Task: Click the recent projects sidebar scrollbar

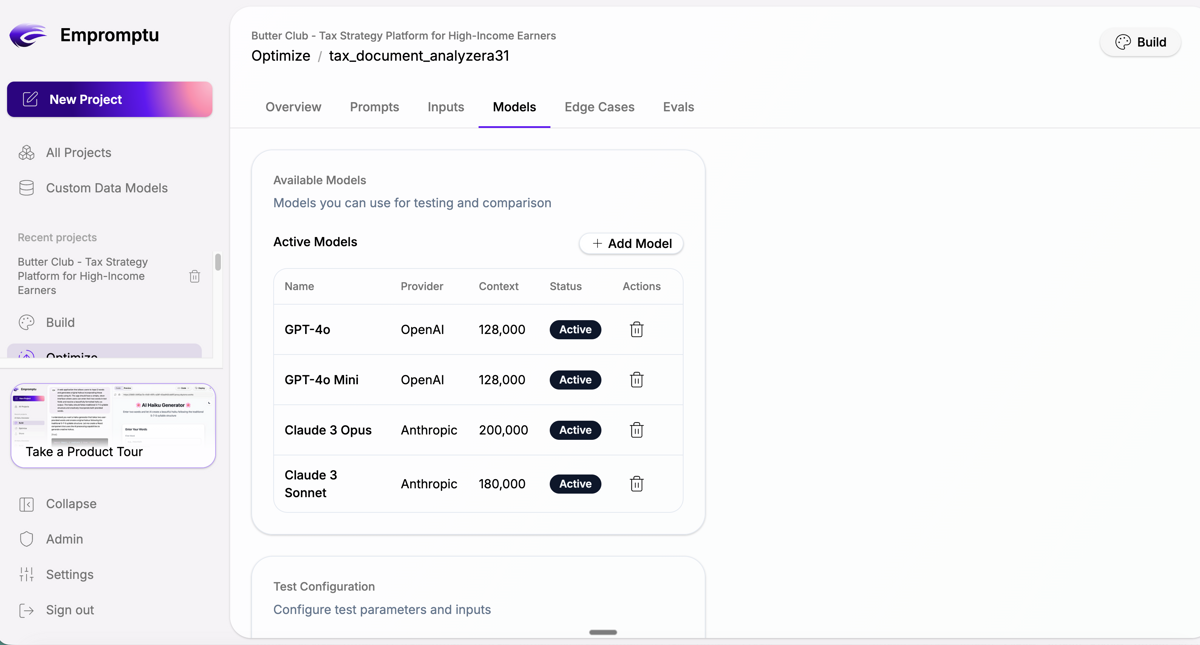Action: tap(218, 263)
